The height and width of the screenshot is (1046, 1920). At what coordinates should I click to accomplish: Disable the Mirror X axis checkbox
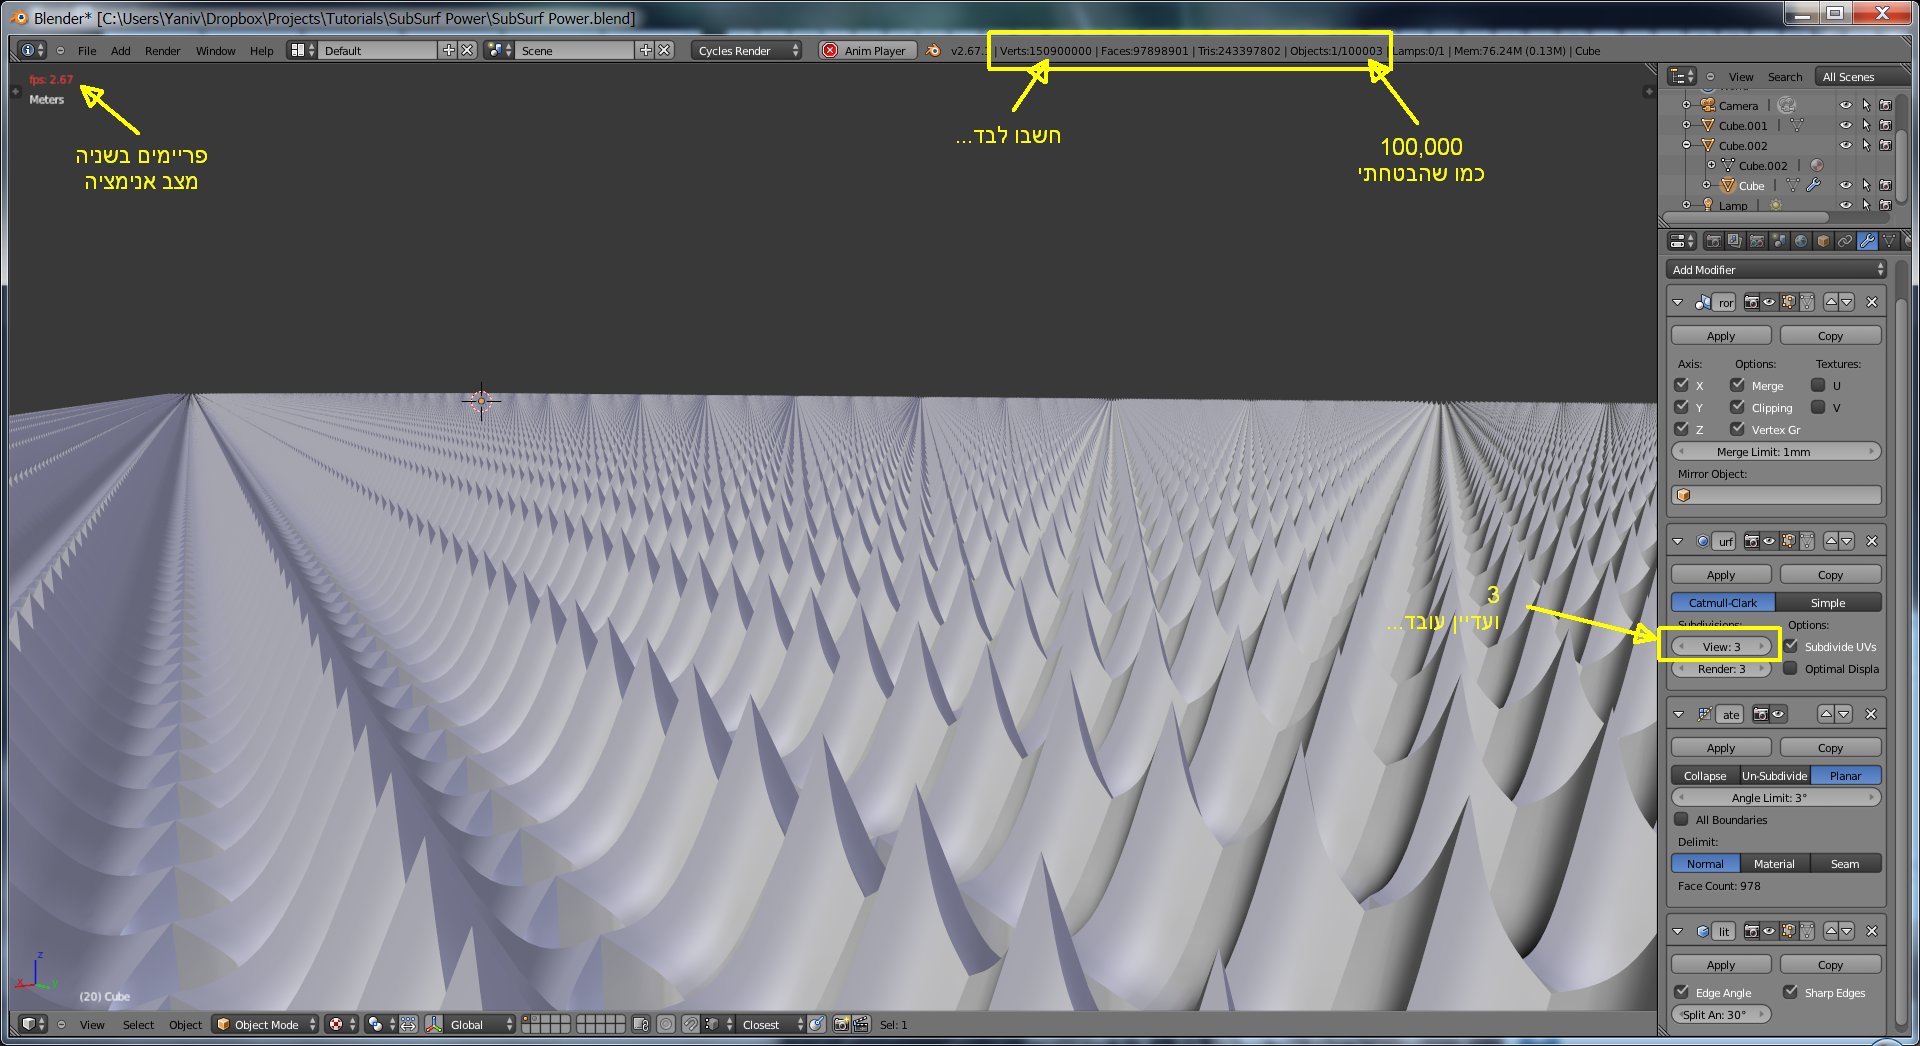[1681, 385]
